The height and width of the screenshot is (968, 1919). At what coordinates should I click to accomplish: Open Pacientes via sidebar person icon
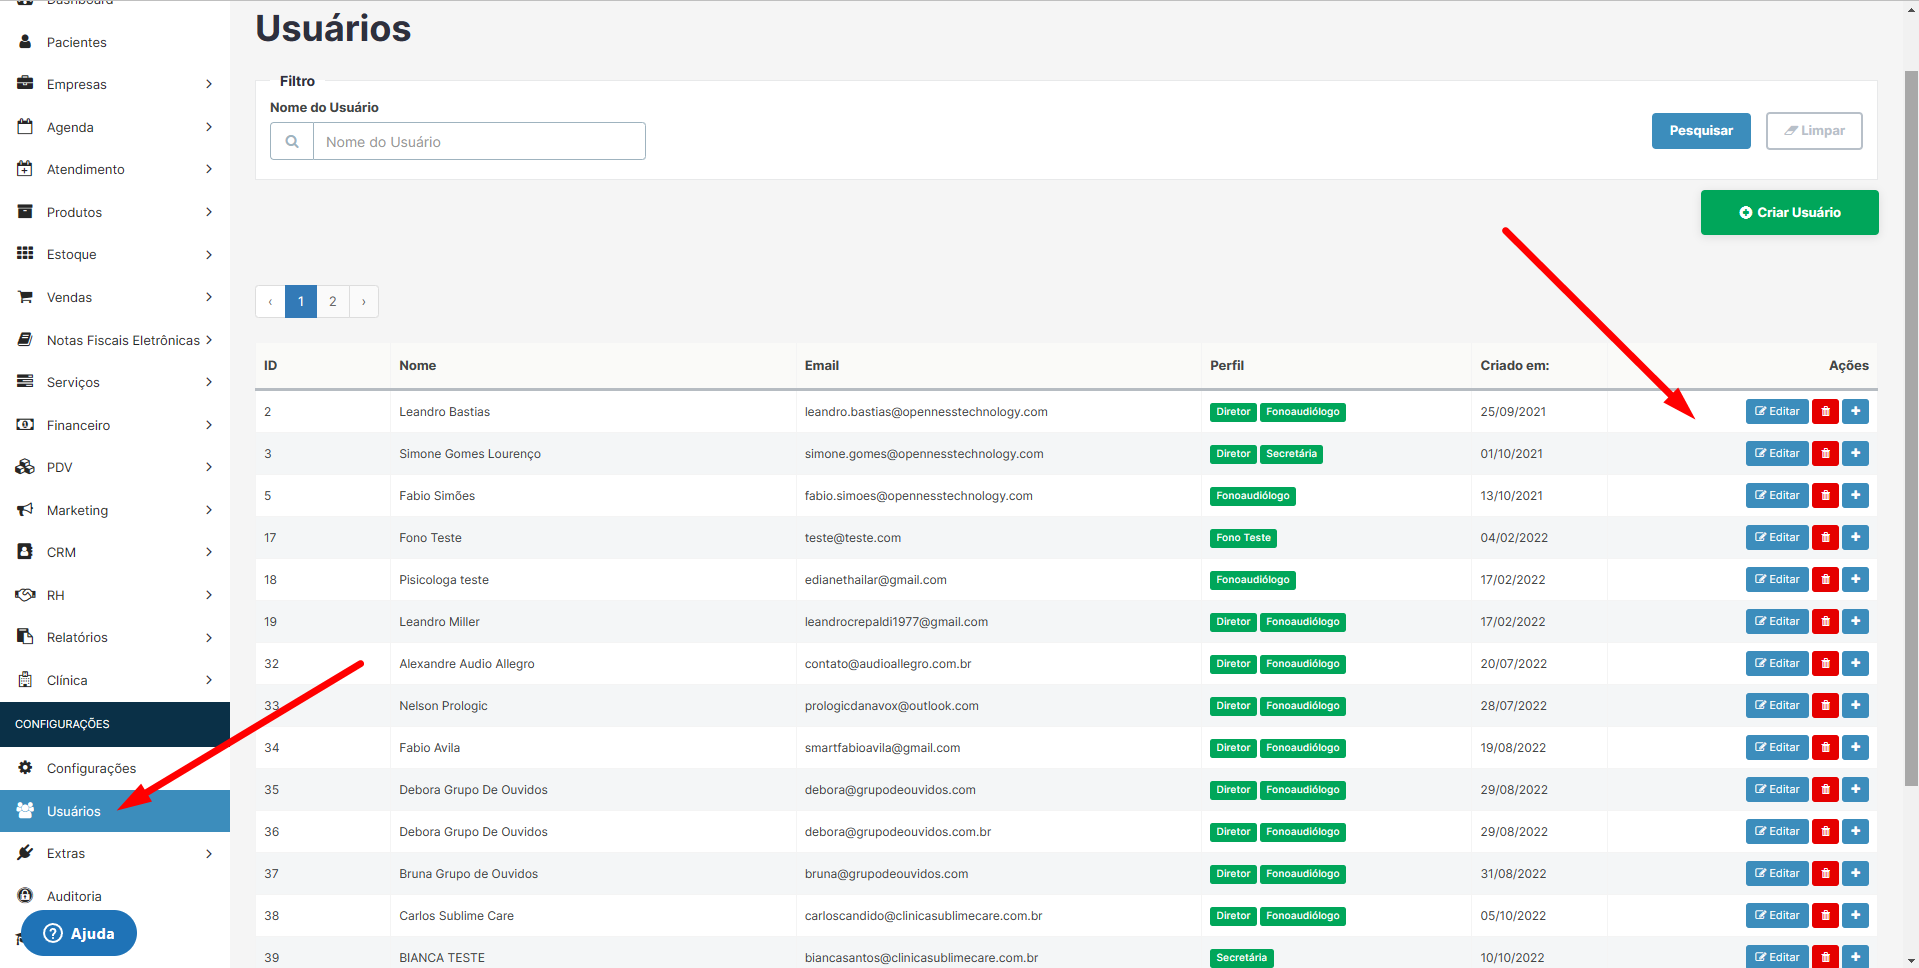point(26,42)
